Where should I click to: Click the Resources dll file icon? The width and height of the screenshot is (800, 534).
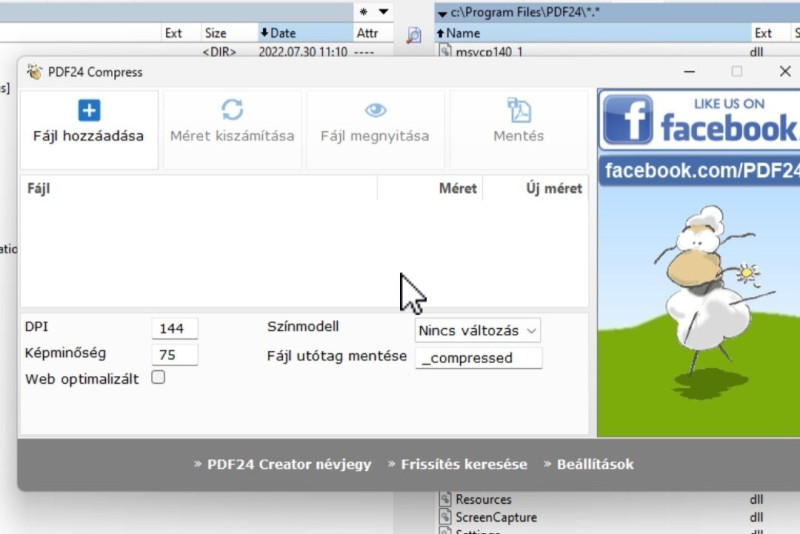pyautogui.click(x=445, y=498)
